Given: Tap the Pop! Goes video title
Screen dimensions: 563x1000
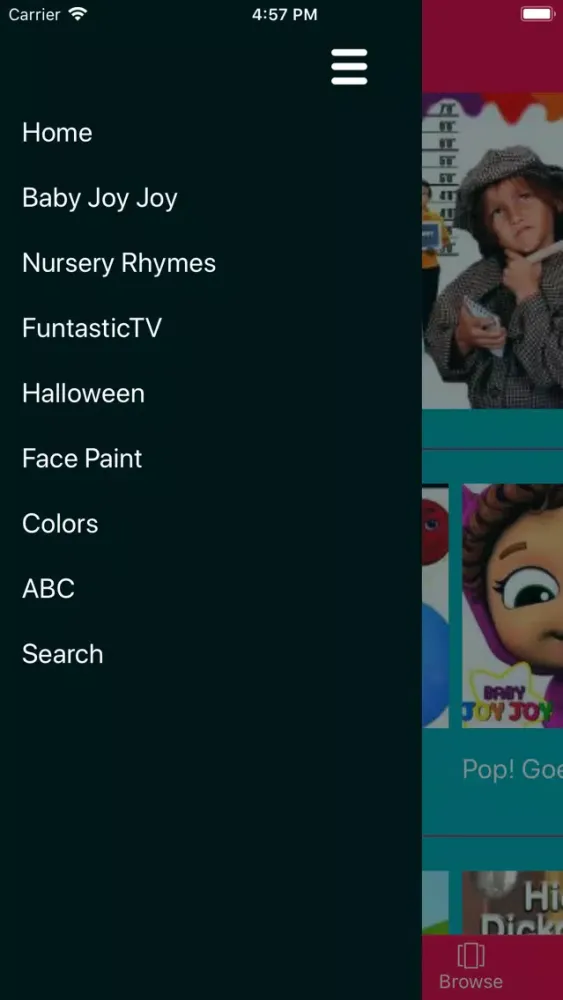Looking at the screenshot, I should coord(513,770).
